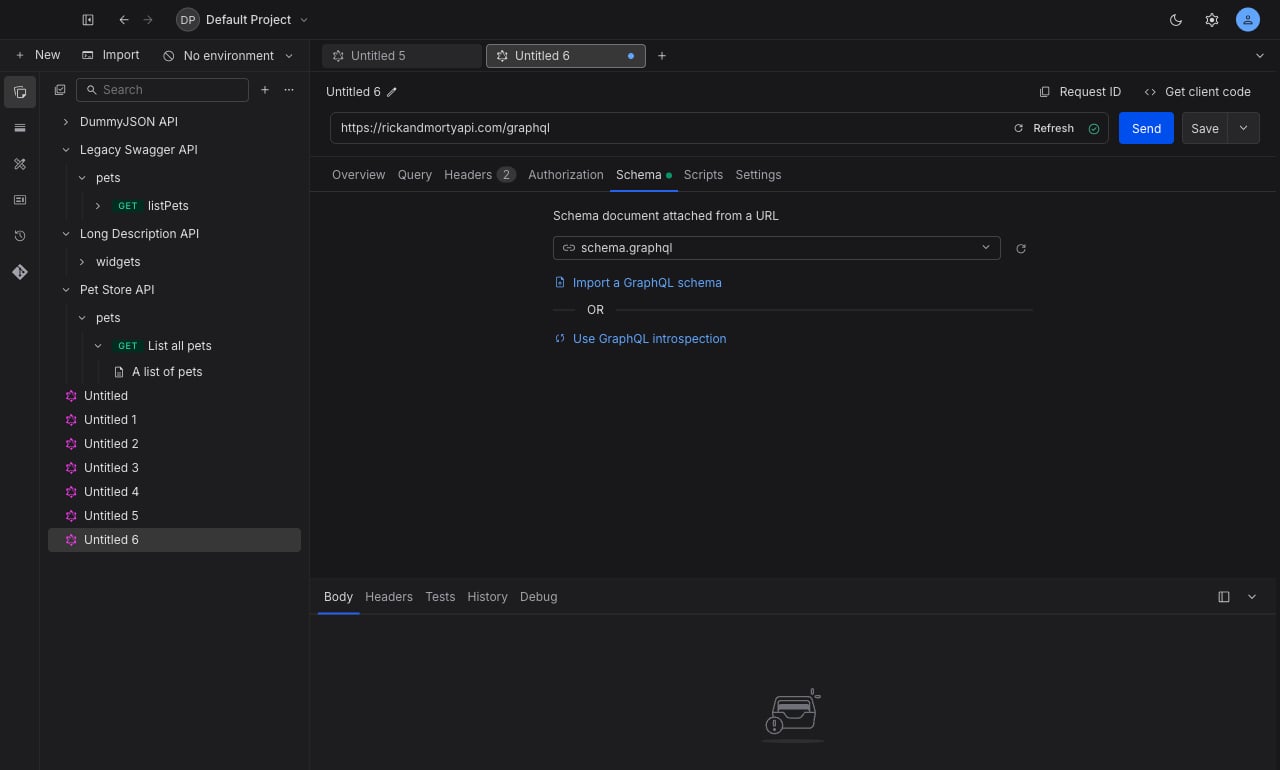The width and height of the screenshot is (1280, 770).
Task: Open settings gear icon
Action: click(1212, 20)
